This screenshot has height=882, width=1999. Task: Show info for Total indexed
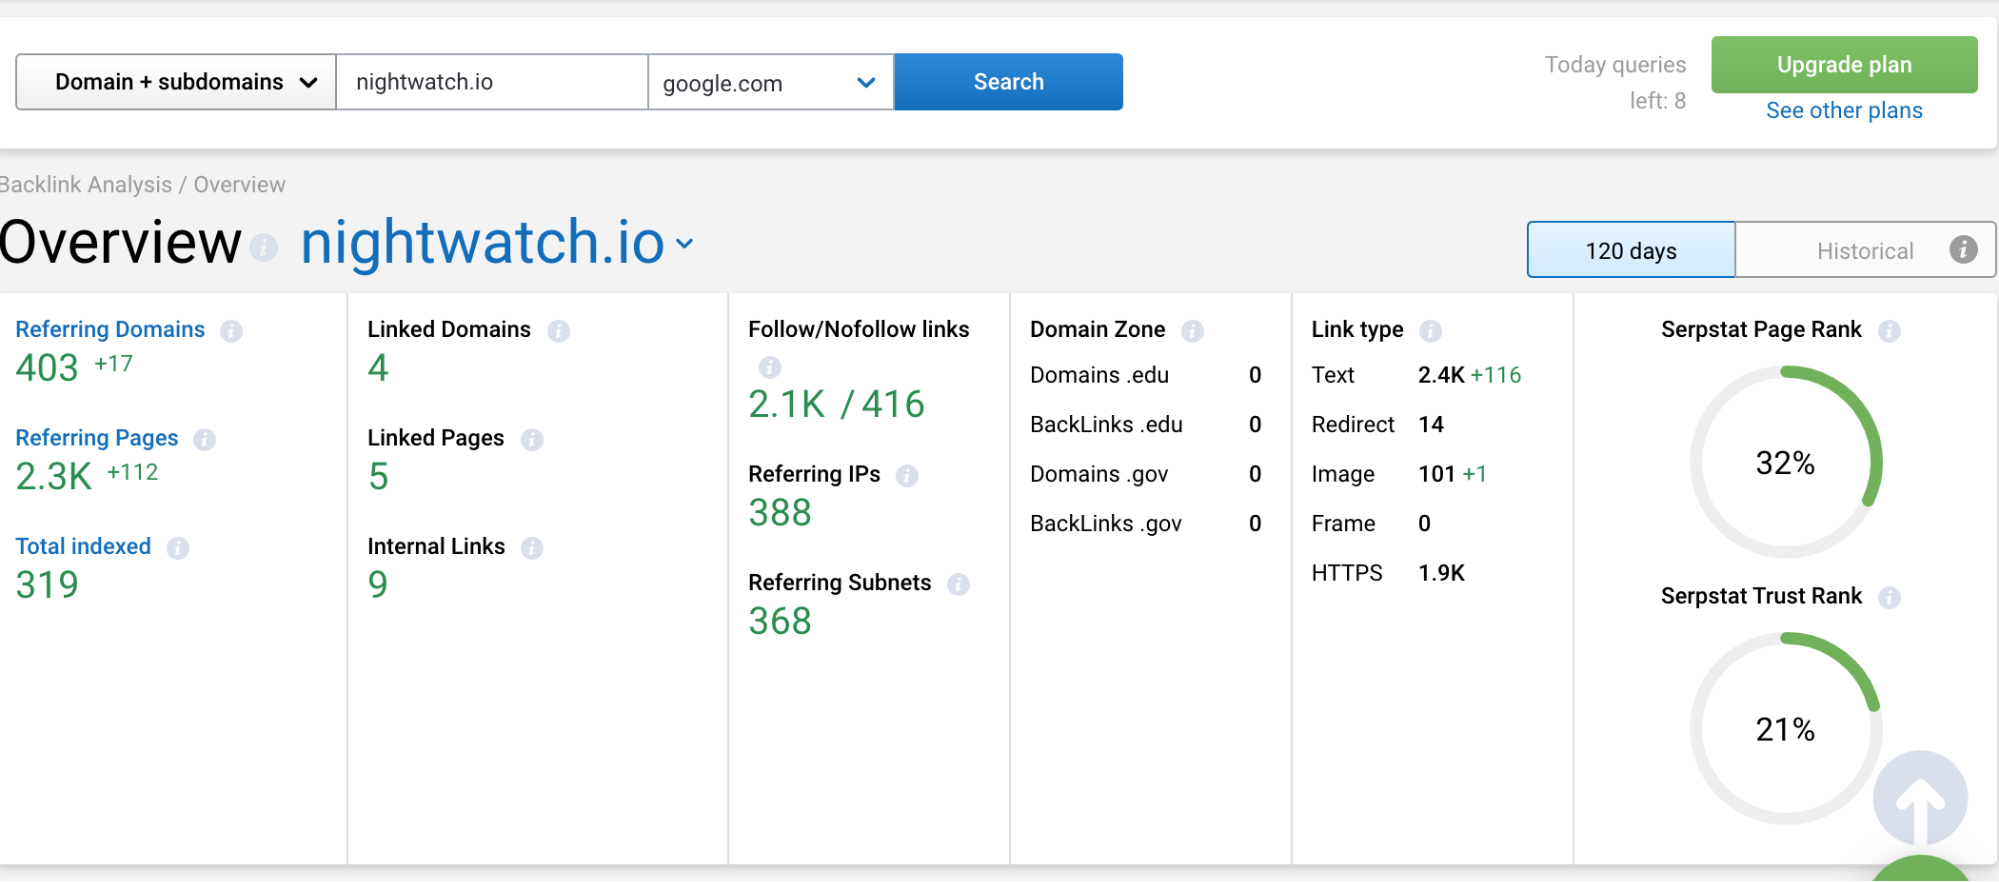tap(178, 548)
